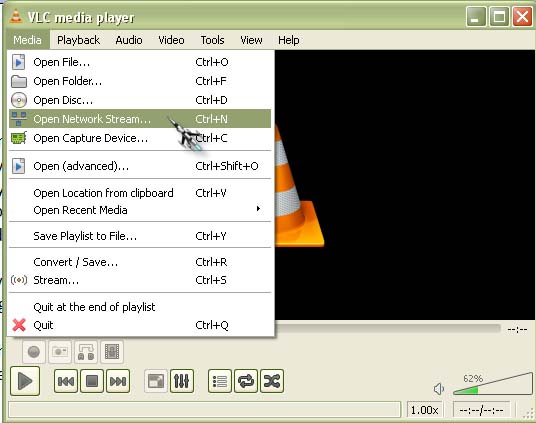Screen dimensions: 536x423
Task: Choose Open (advanced)... entry
Action: (x=139, y=166)
